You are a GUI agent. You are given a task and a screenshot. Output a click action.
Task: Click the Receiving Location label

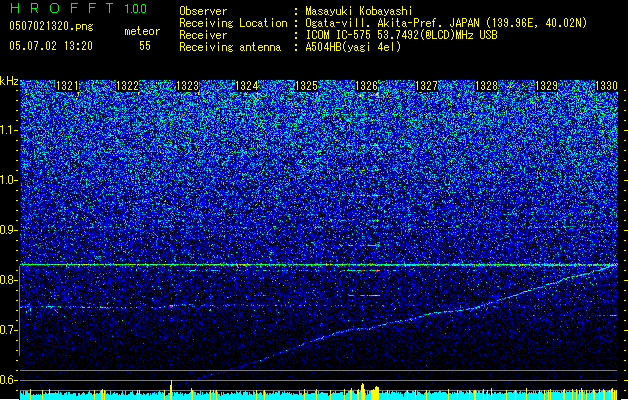click(233, 23)
